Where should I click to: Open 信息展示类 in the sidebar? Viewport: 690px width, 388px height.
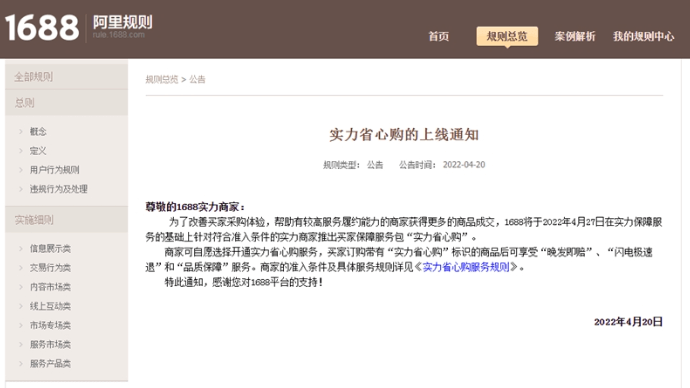[50, 248]
